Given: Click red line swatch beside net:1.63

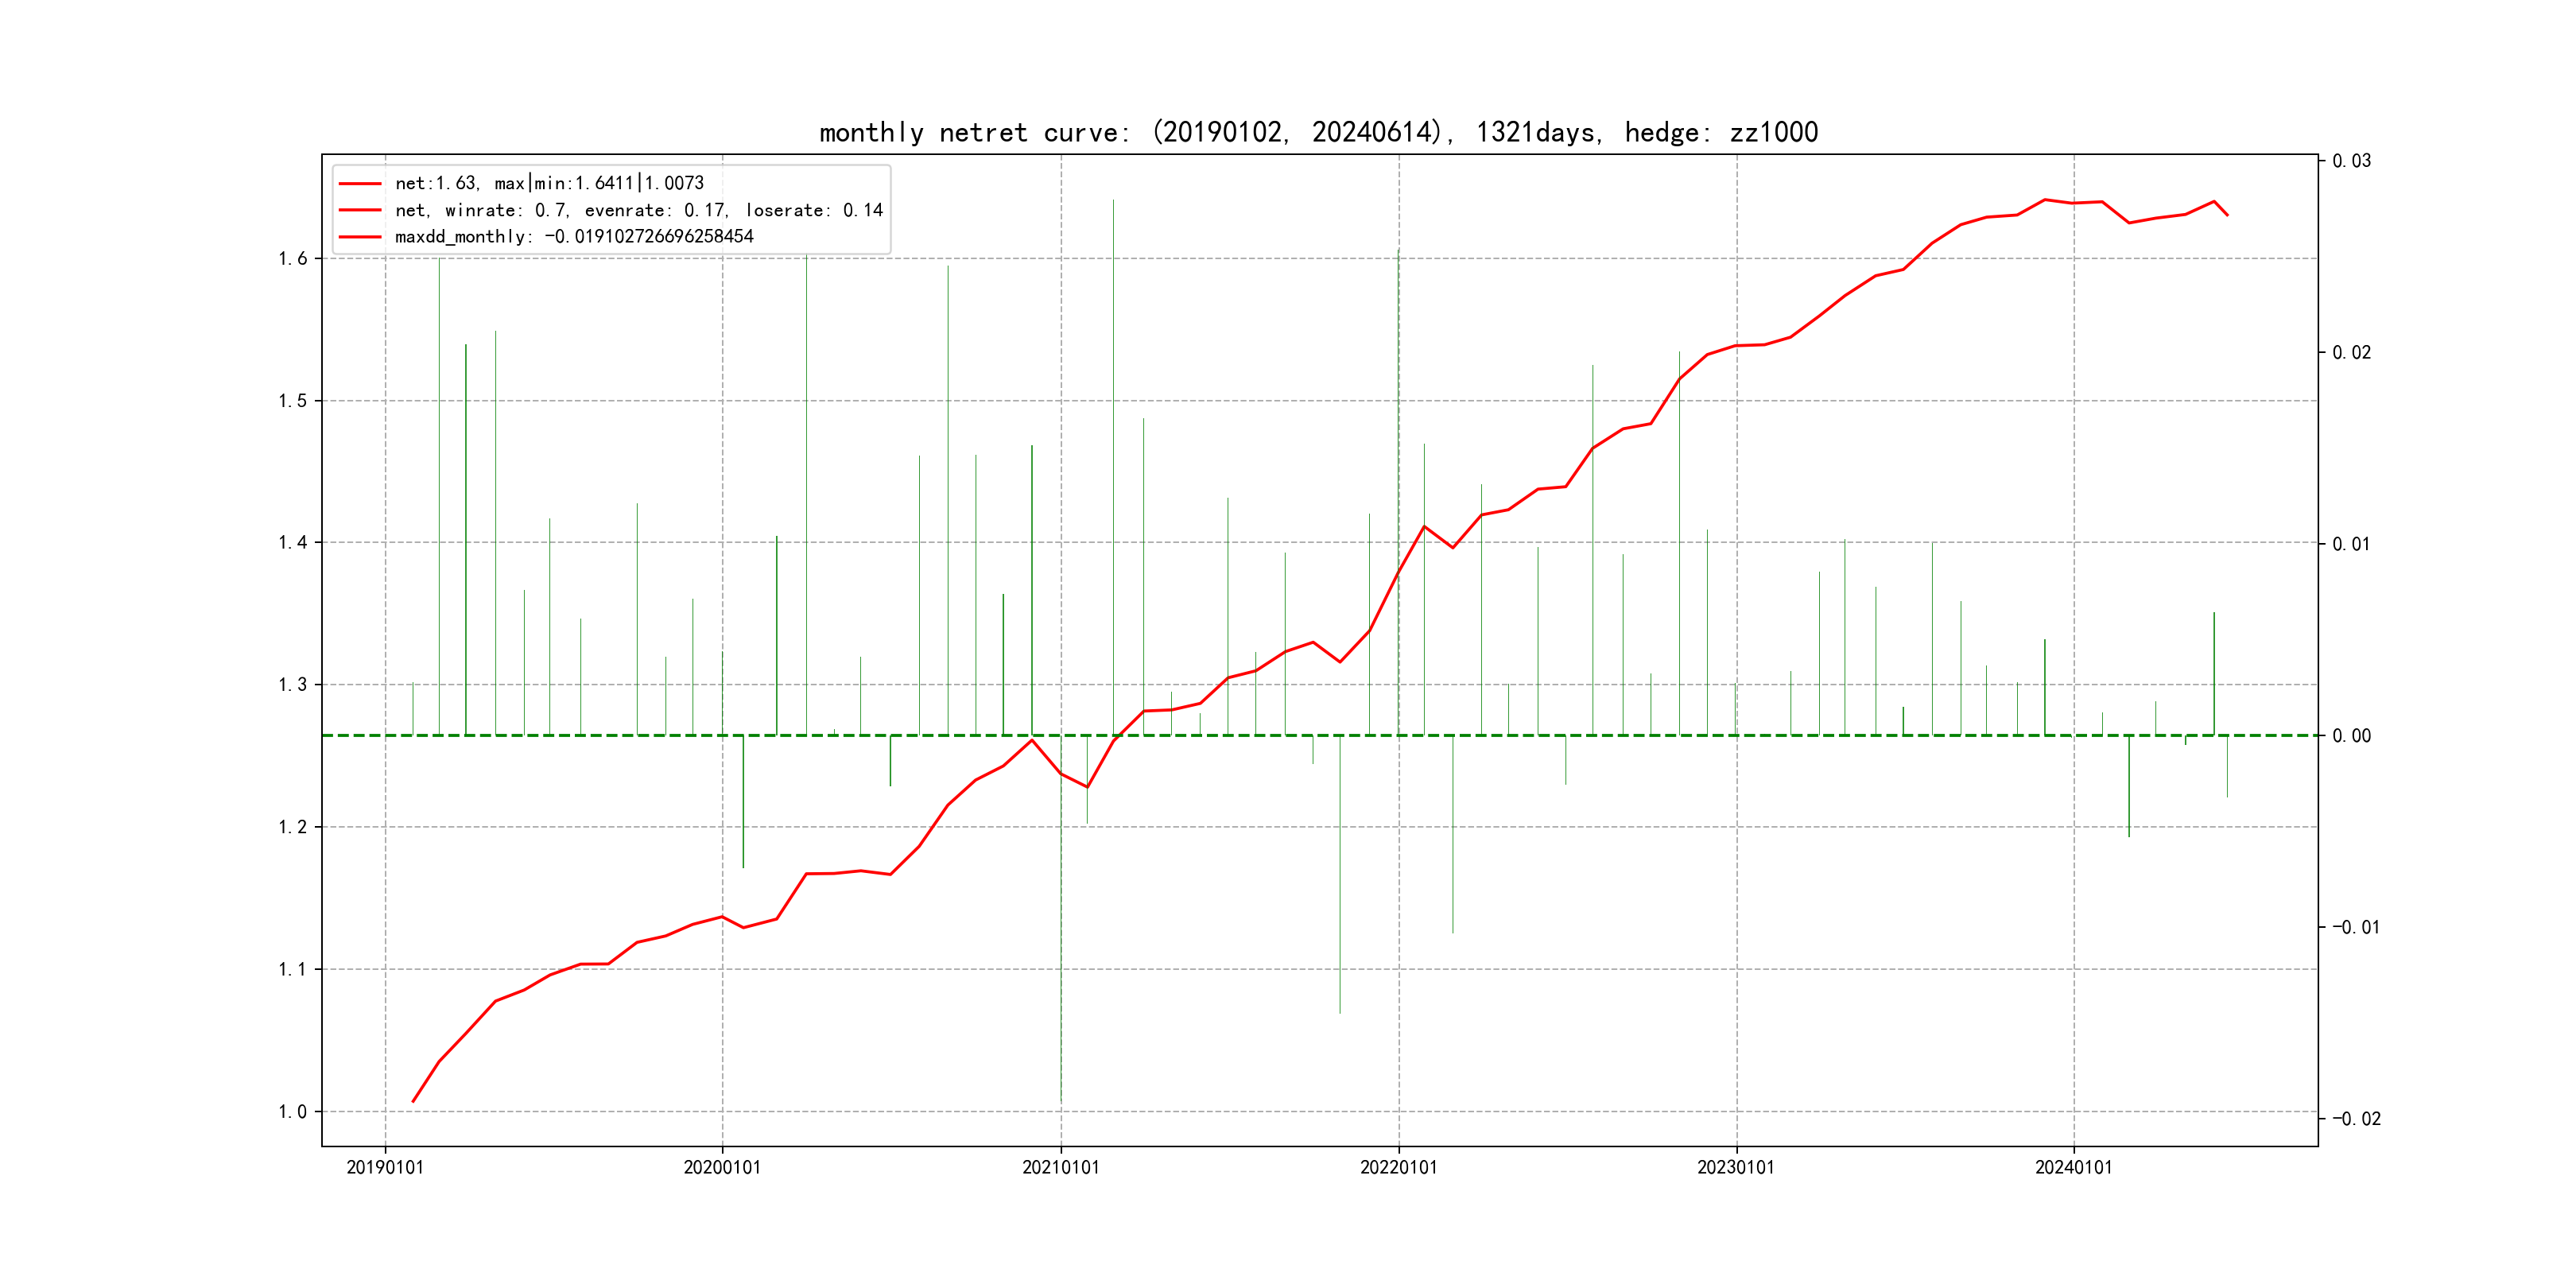Looking at the screenshot, I should (x=360, y=184).
